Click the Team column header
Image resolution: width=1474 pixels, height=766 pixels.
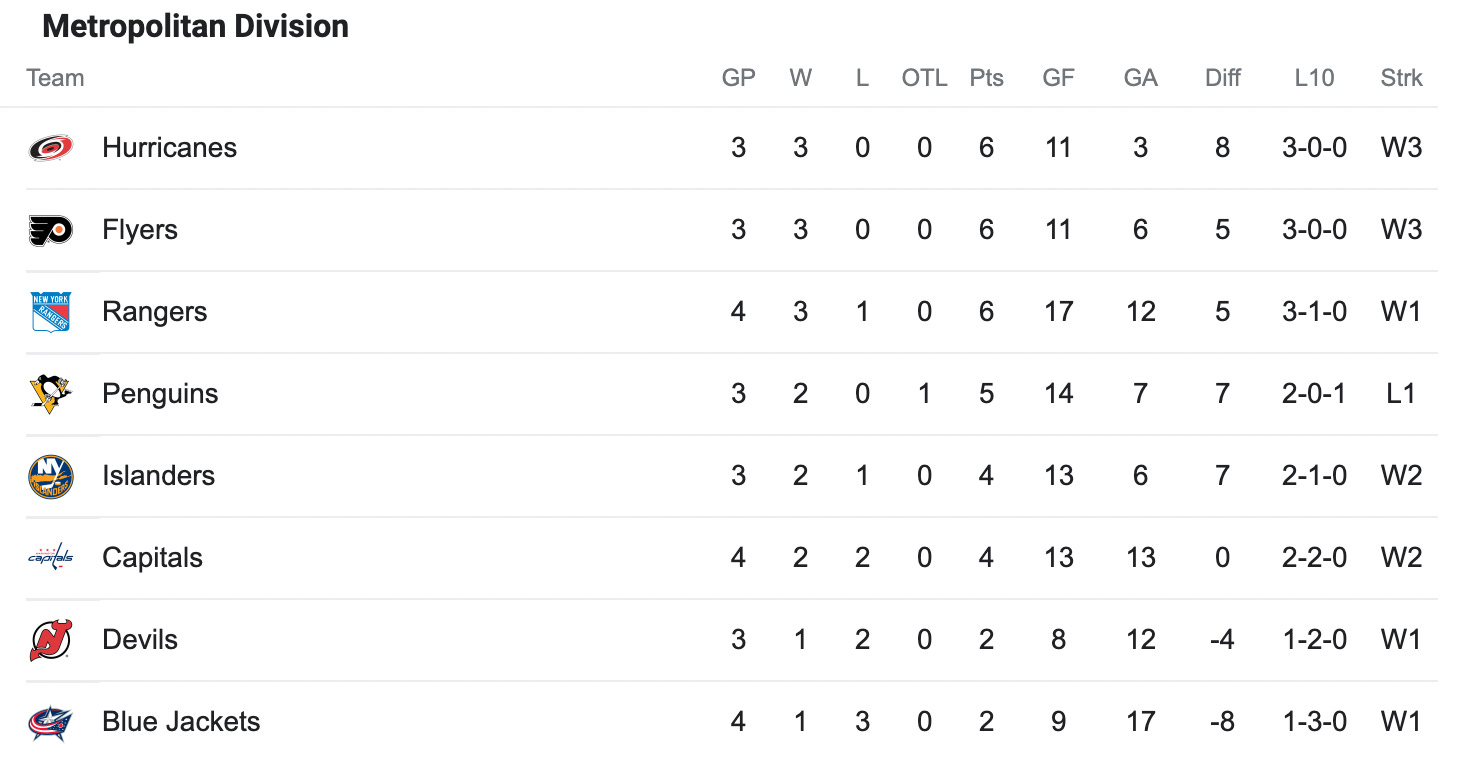[55, 78]
